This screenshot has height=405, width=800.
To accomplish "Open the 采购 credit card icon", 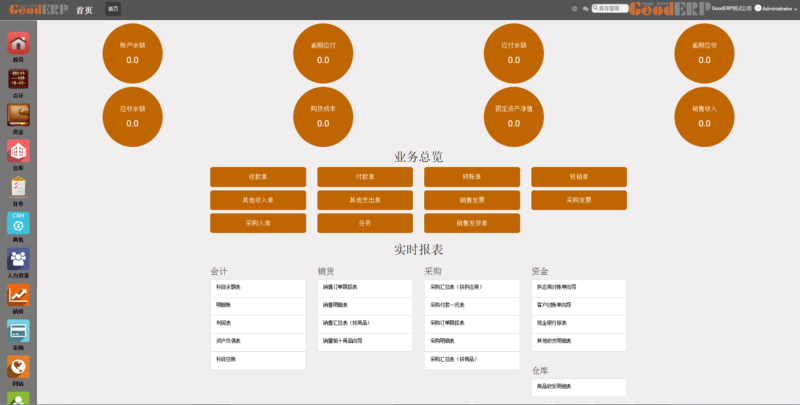I will pos(18,331).
